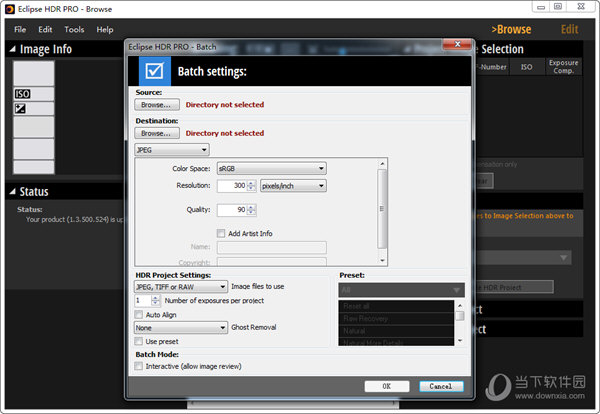600x414 pixels.
Task: Cancel the Batch settings dialog
Action: pyautogui.click(x=441, y=386)
